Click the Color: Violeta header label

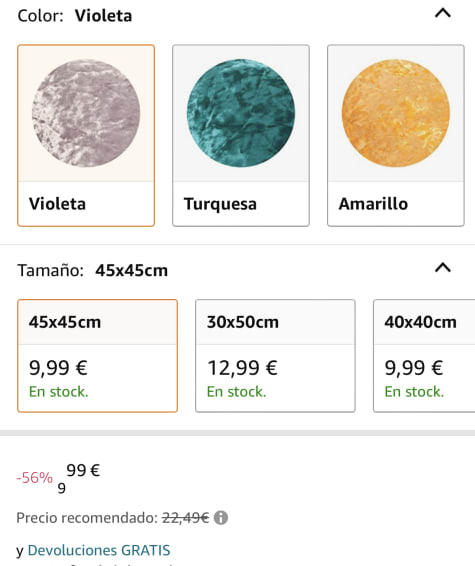tap(75, 16)
